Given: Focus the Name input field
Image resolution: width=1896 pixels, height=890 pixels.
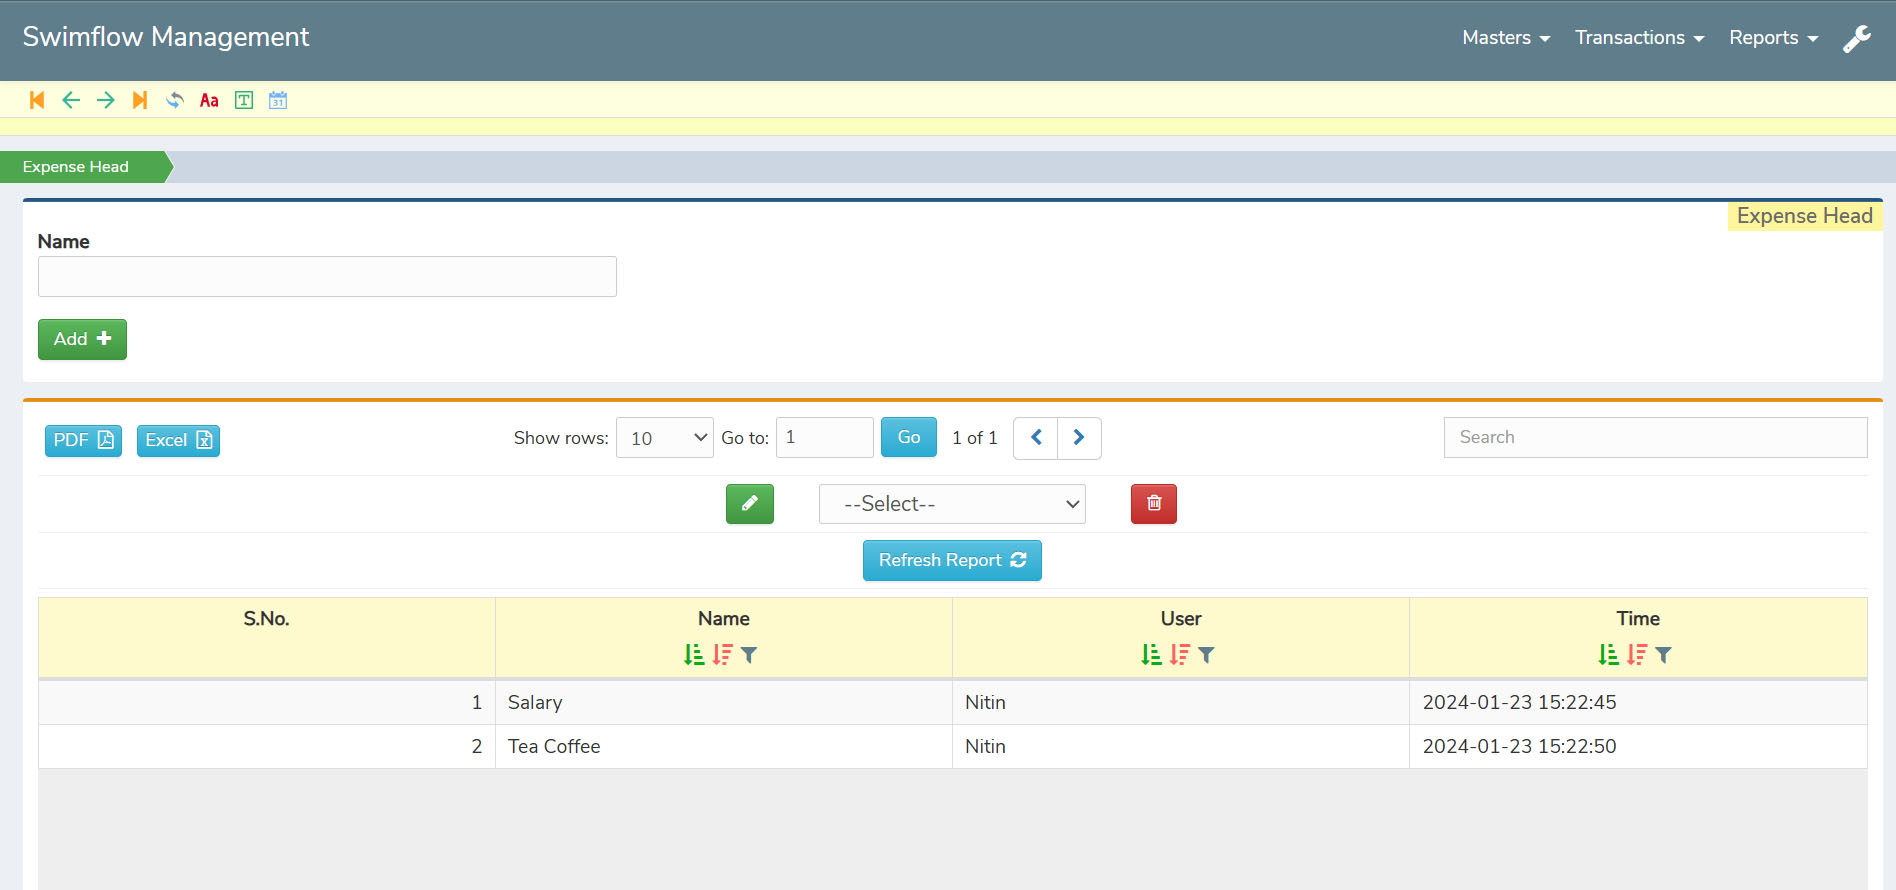Looking at the screenshot, I should [x=327, y=277].
